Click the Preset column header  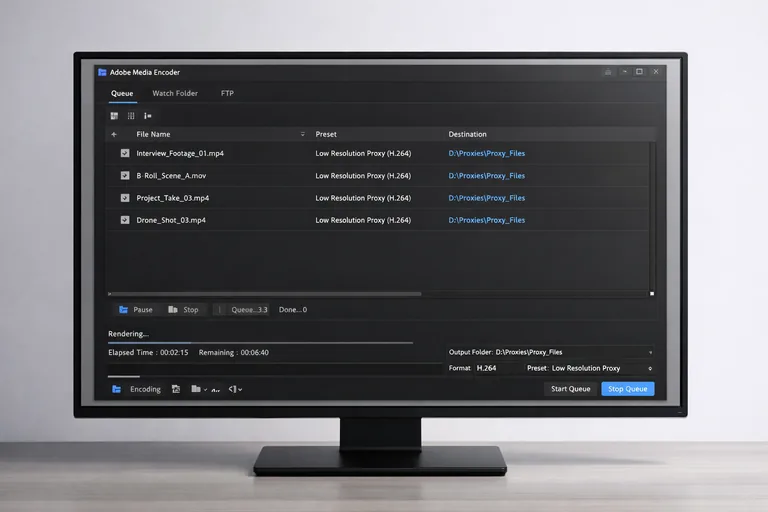tap(326, 134)
